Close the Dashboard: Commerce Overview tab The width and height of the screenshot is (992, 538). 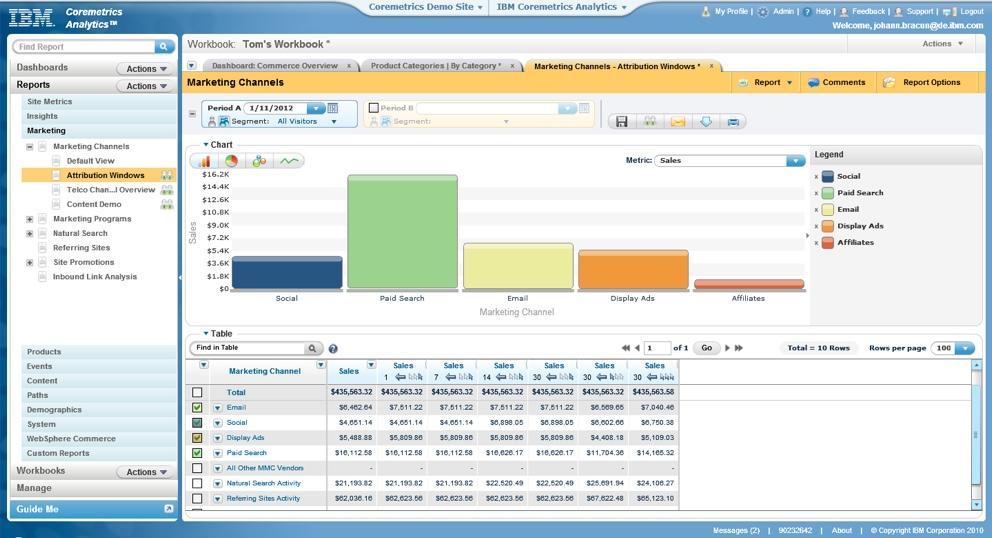point(349,66)
